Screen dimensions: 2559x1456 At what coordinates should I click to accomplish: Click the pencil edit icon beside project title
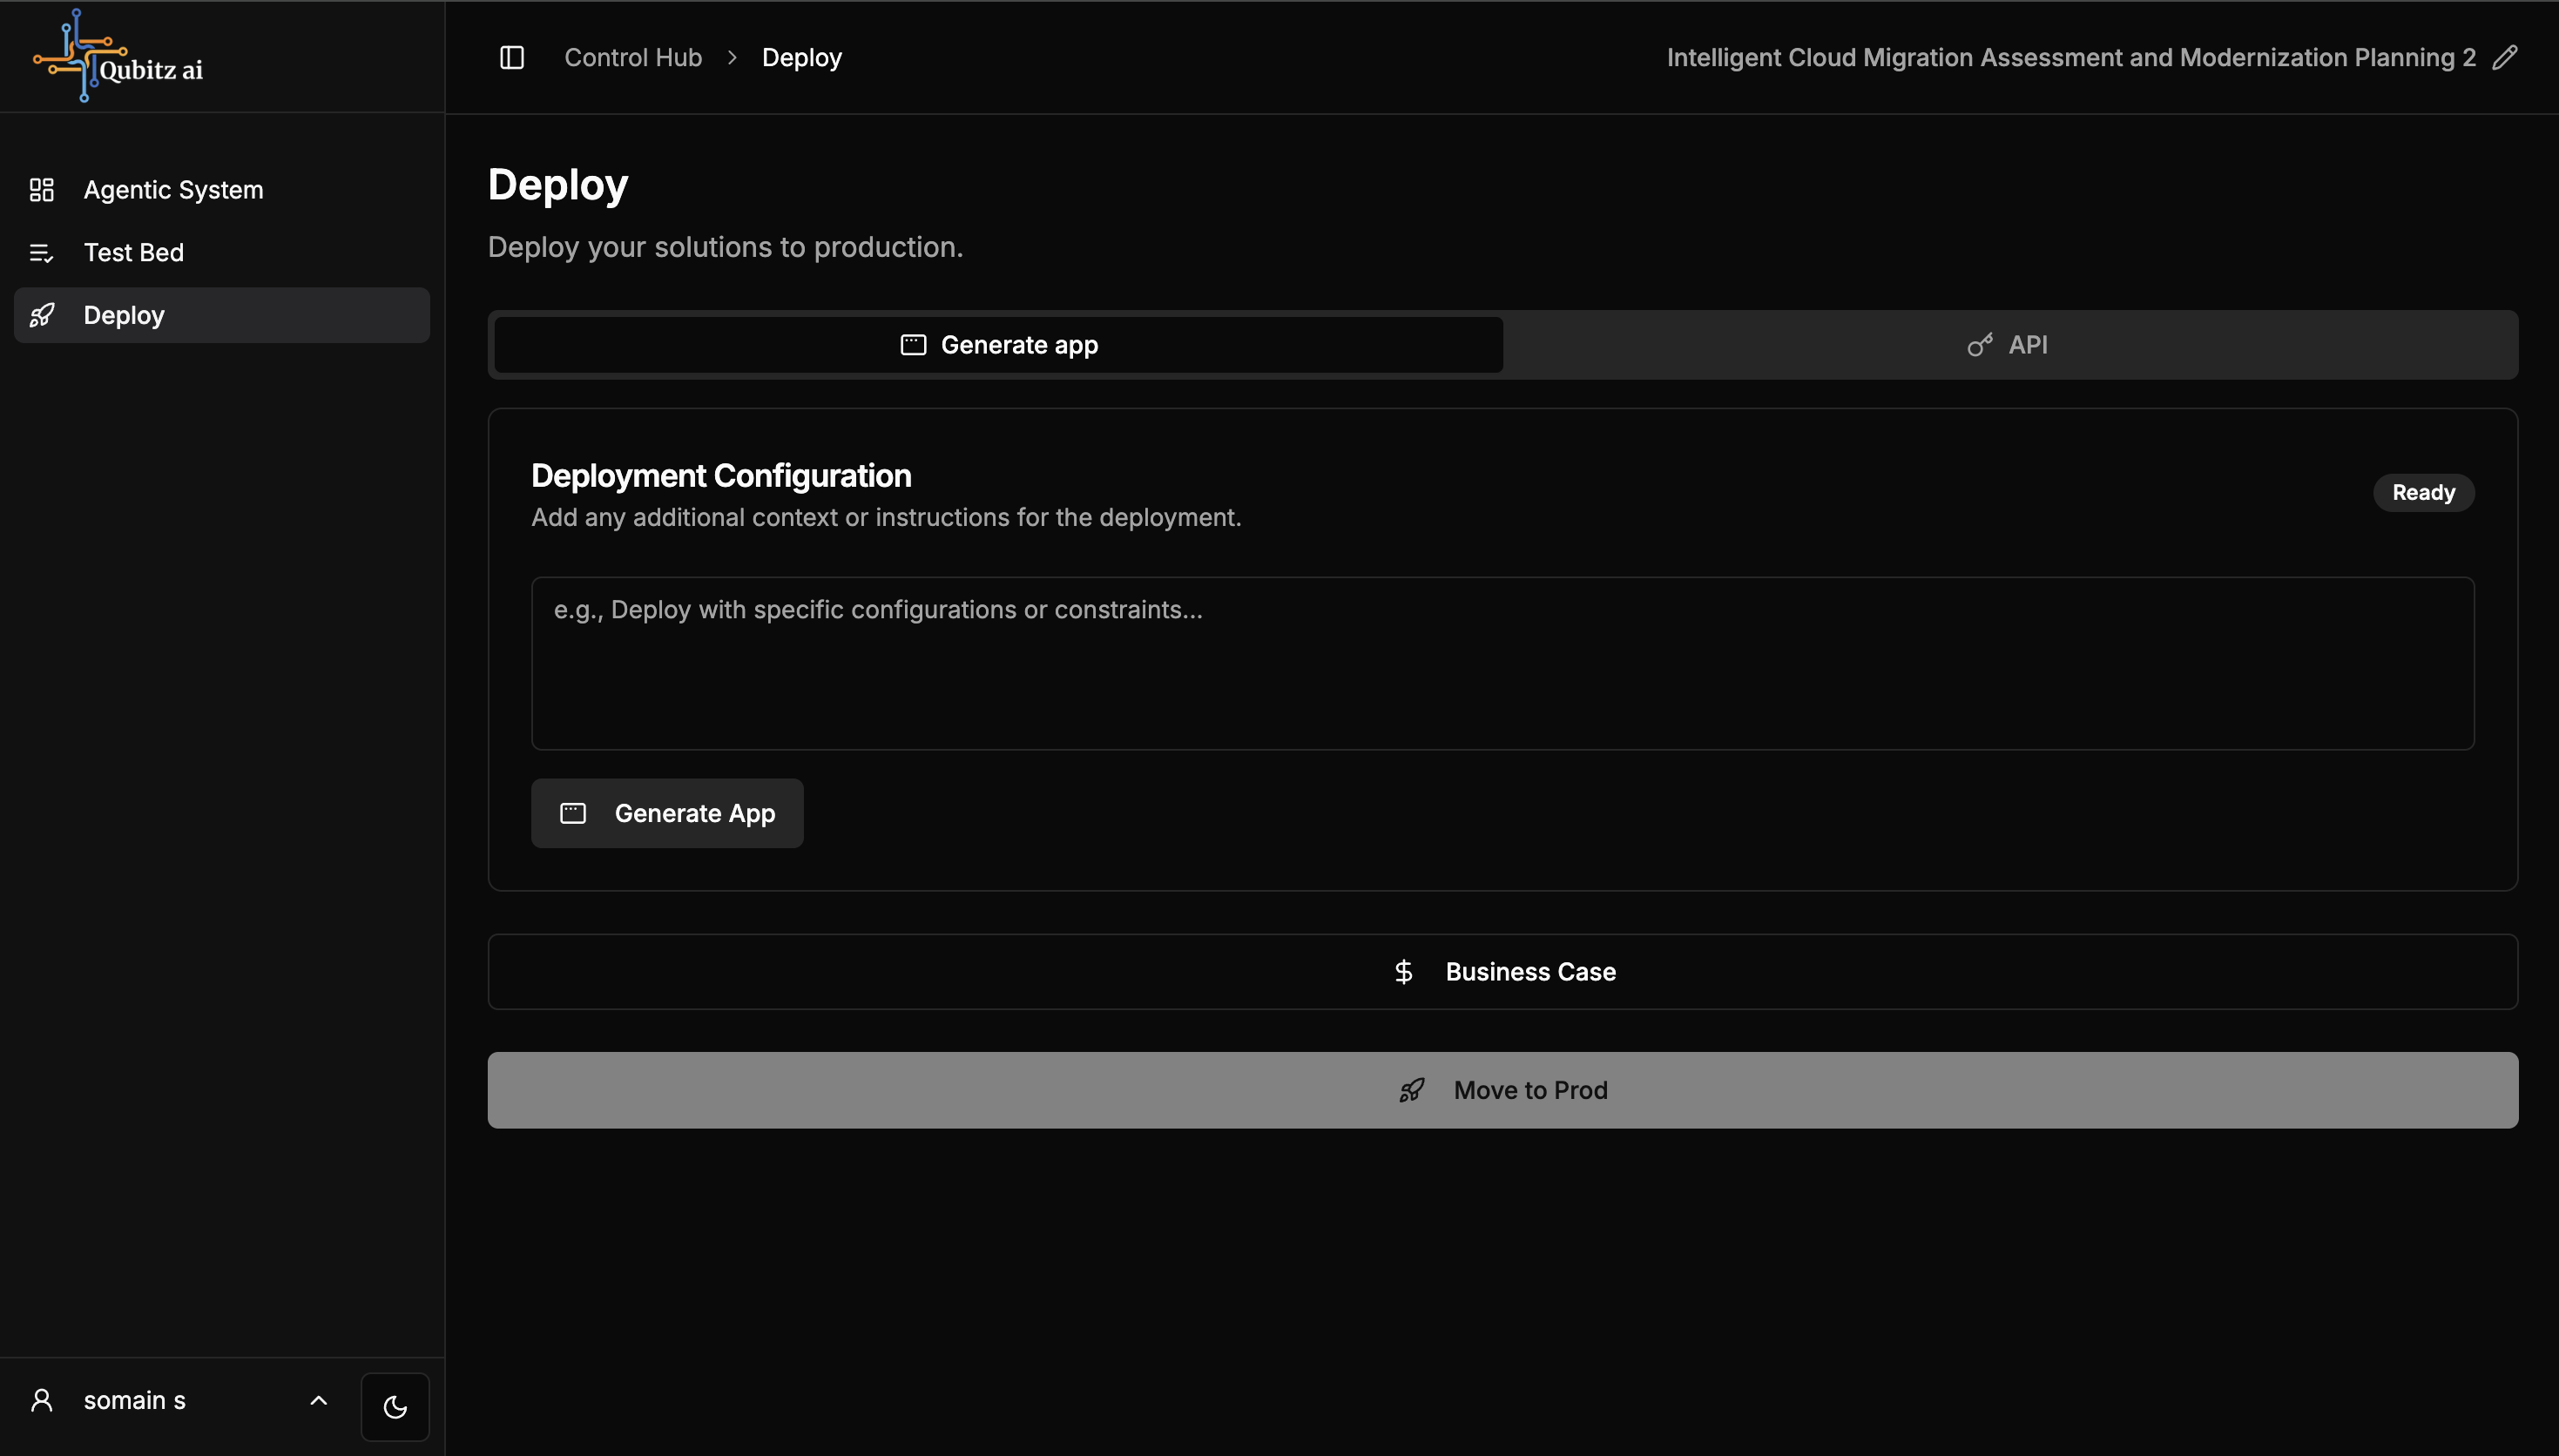[x=2505, y=58]
